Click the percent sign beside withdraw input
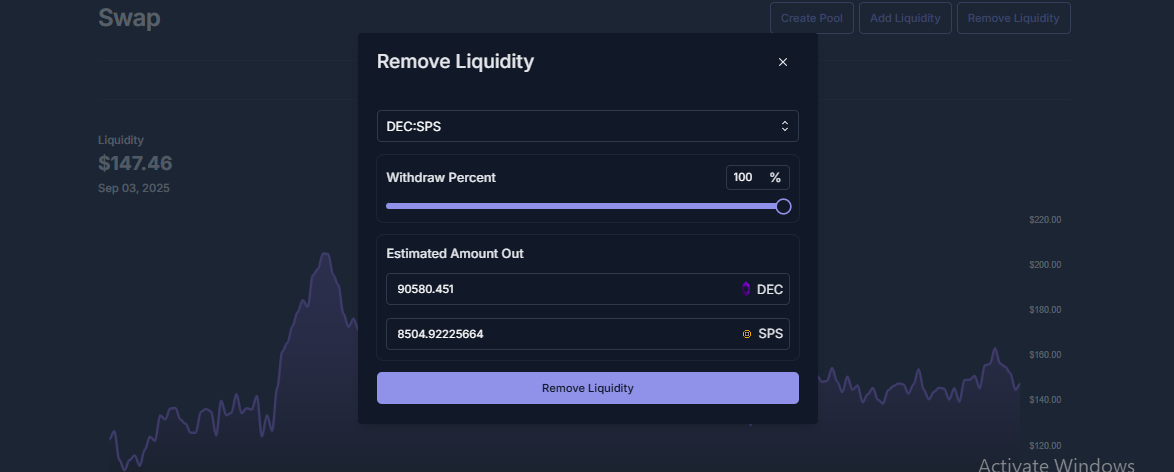This screenshot has height=472, width=1174. [775, 178]
